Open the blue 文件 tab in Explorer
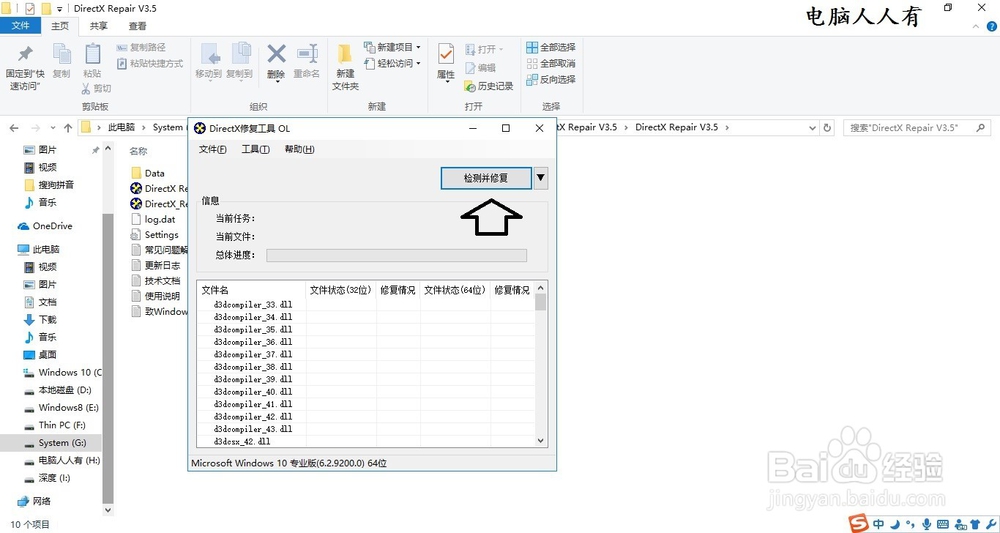The height and width of the screenshot is (533, 1000). pos(20,26)
